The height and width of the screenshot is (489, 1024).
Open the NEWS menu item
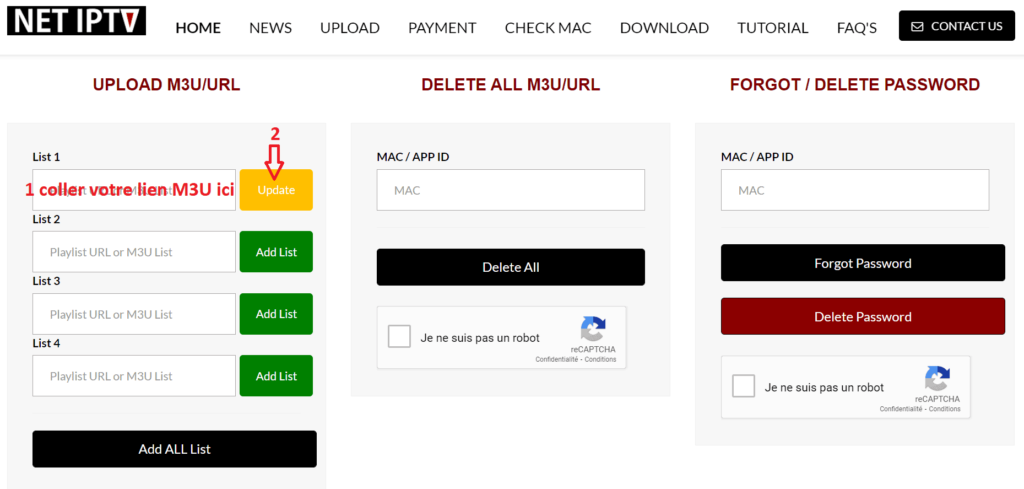click(x=270, y=28)
